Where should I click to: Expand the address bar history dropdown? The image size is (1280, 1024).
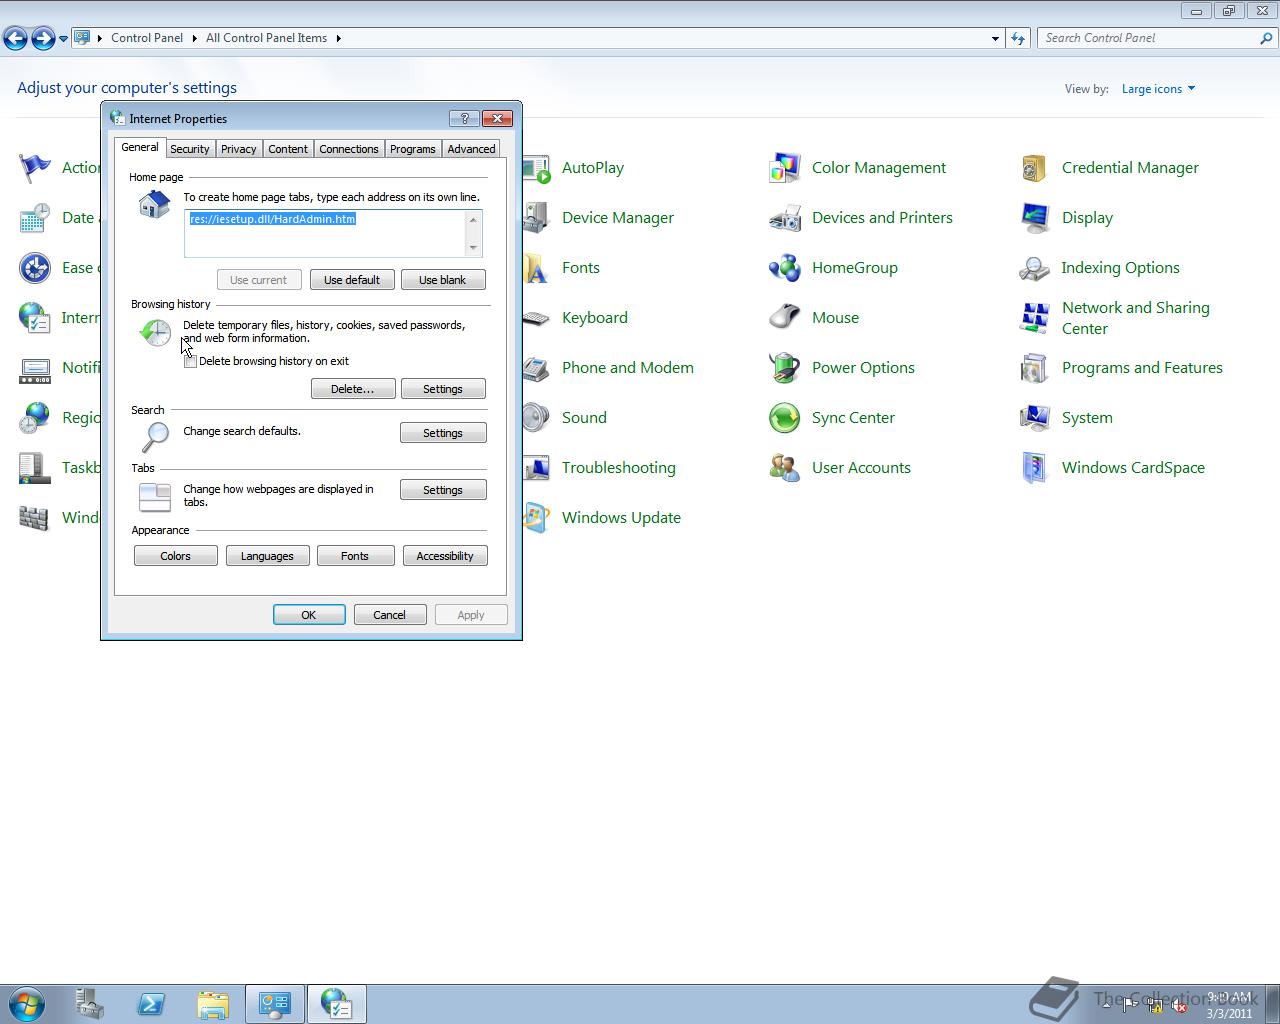(995, 38)
